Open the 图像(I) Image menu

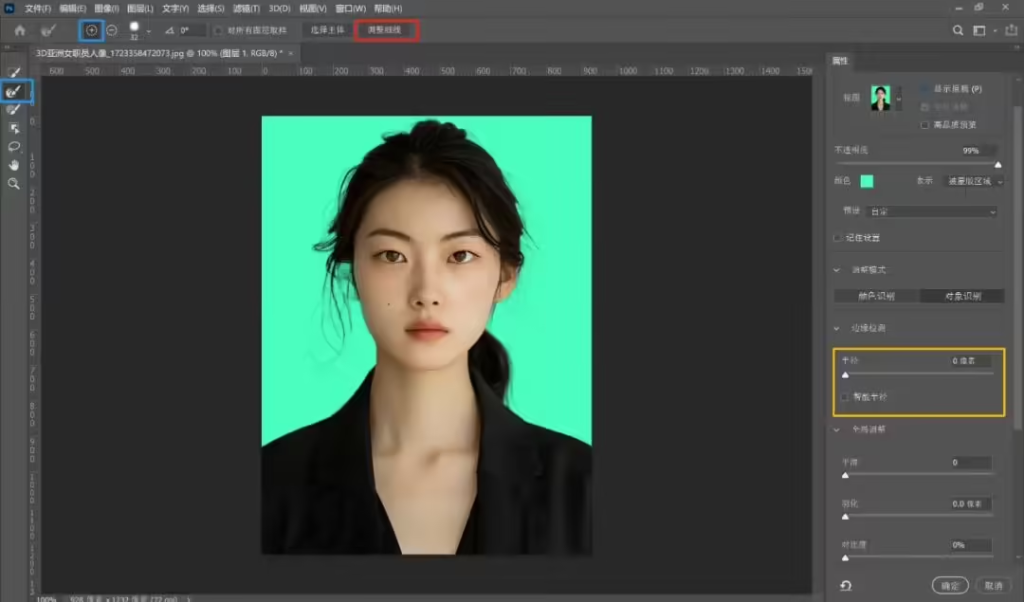point(106,8)
